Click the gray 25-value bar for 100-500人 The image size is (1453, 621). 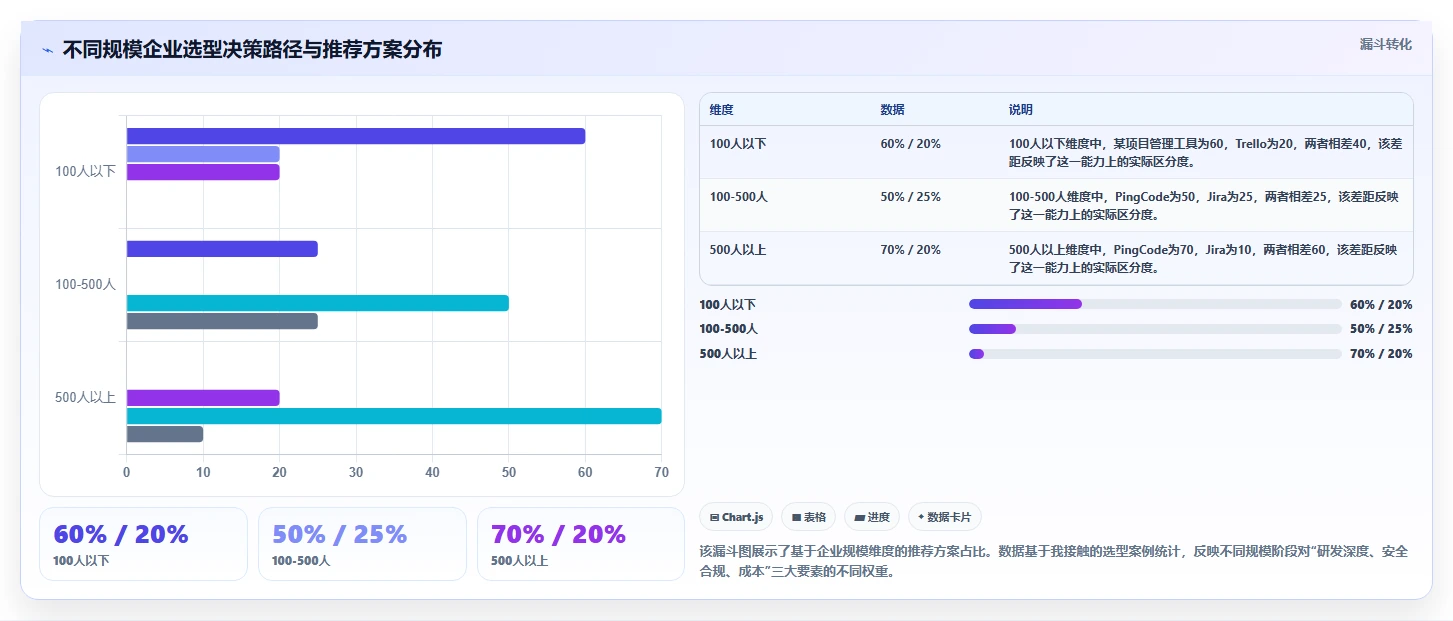(222, 321)
